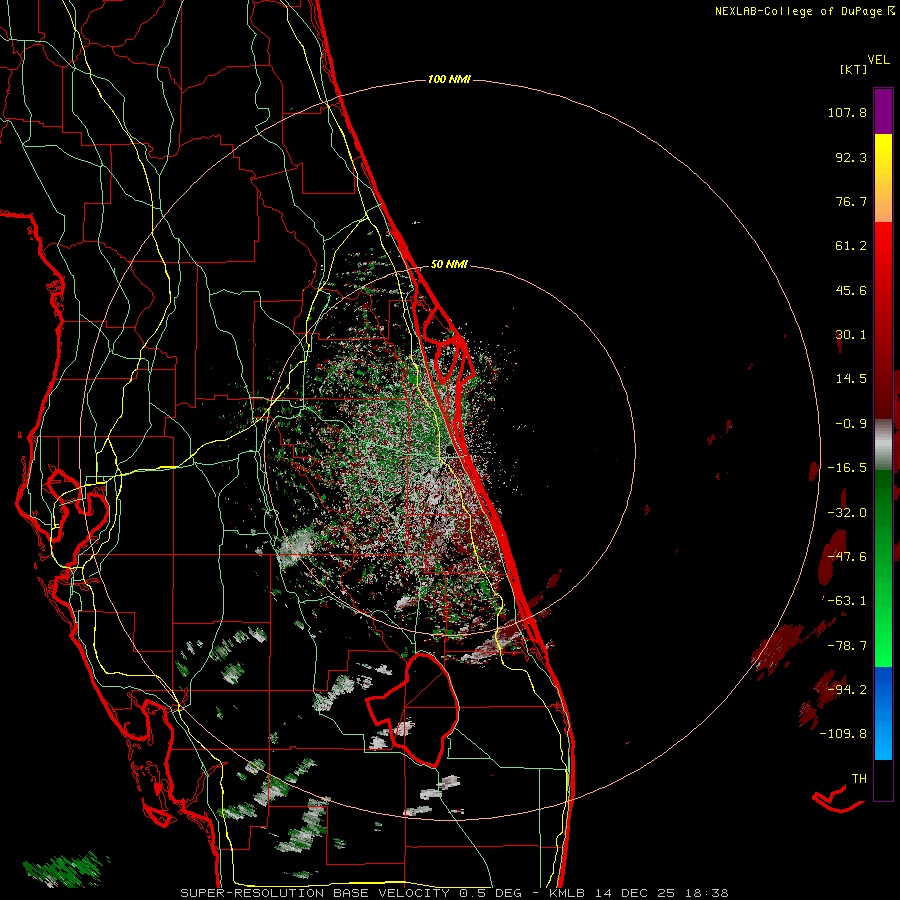This screenshot has height=900, width=900.
Task: Click the KMLB radar site identifier
Action: pyautogui.click(x=567, y=893)
